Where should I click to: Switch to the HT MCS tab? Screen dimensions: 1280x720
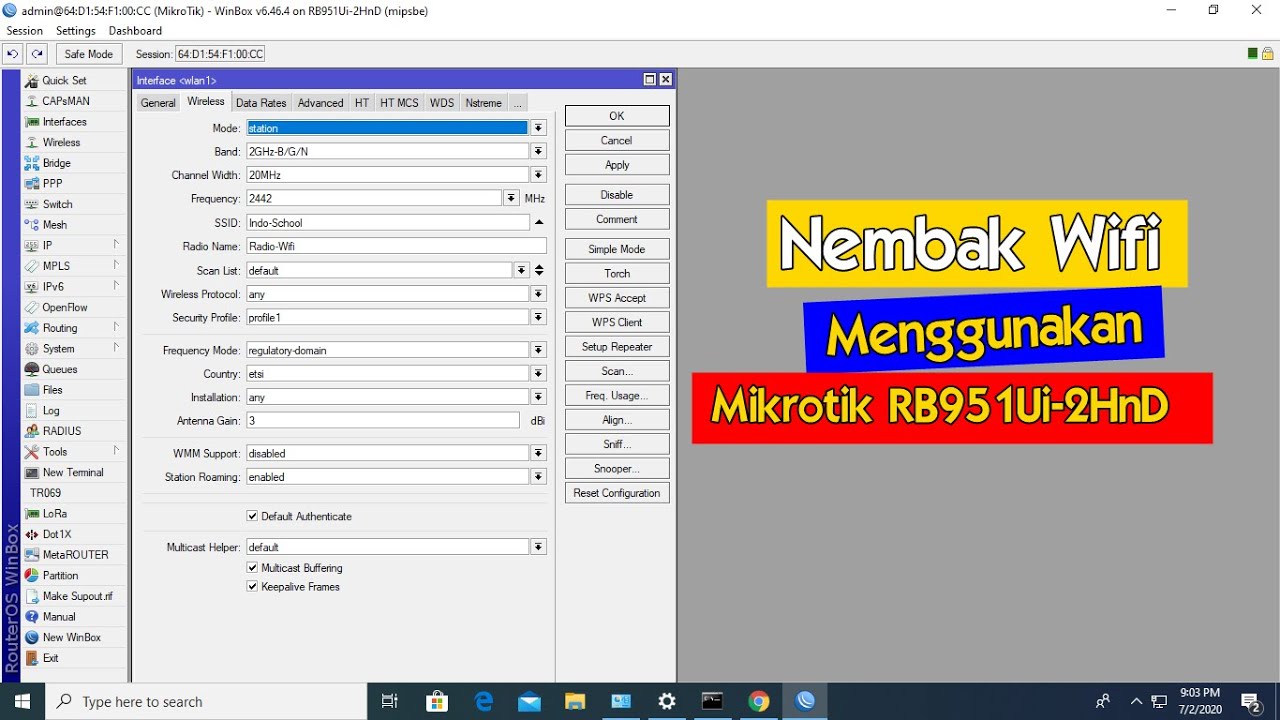tap(399, 103)
